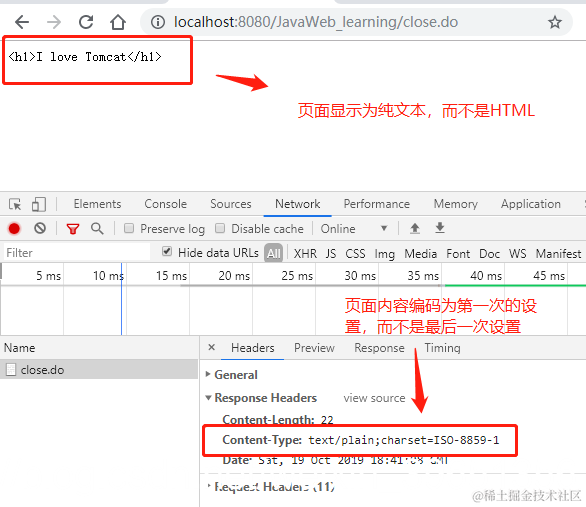Reload the close.do page
The image size is (586, 507).
pyautogui.click(x=86, y=22)
